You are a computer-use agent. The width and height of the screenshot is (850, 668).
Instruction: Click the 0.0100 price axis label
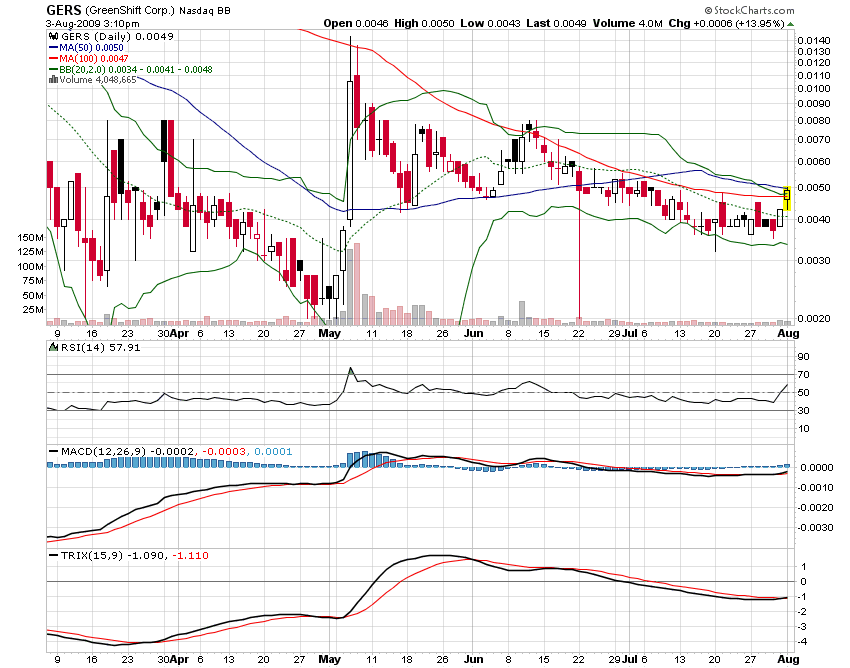[x=814, y=88]
